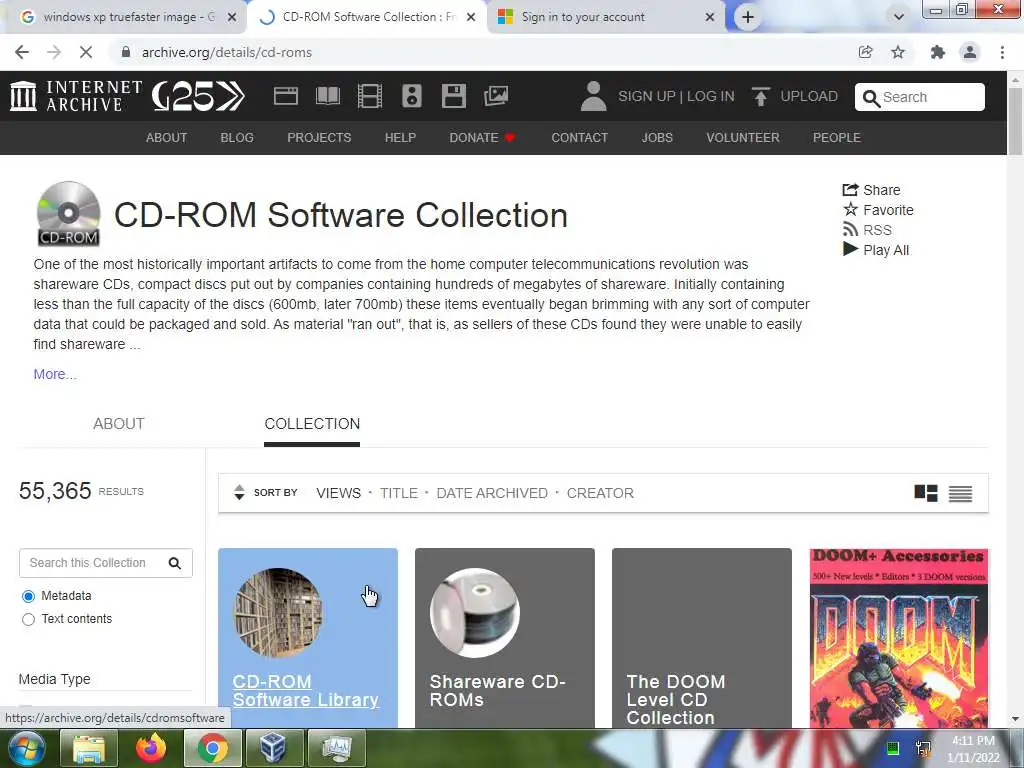The width and height of the screenshot is (1024, 768).
Task: Open JOBS in the navigation bar
Action: pos(657,138)
